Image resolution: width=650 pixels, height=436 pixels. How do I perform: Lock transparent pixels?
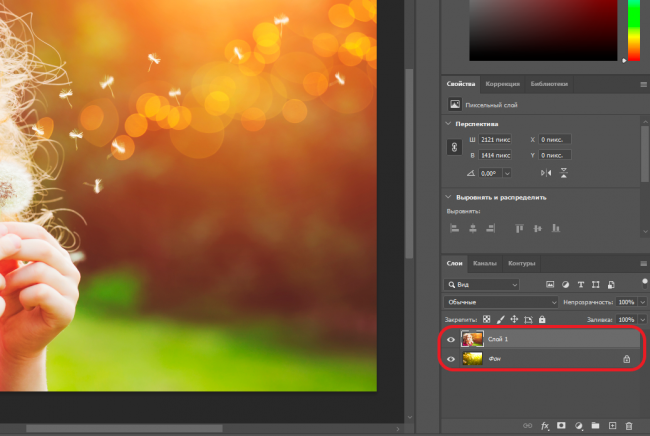pos(487,319)
